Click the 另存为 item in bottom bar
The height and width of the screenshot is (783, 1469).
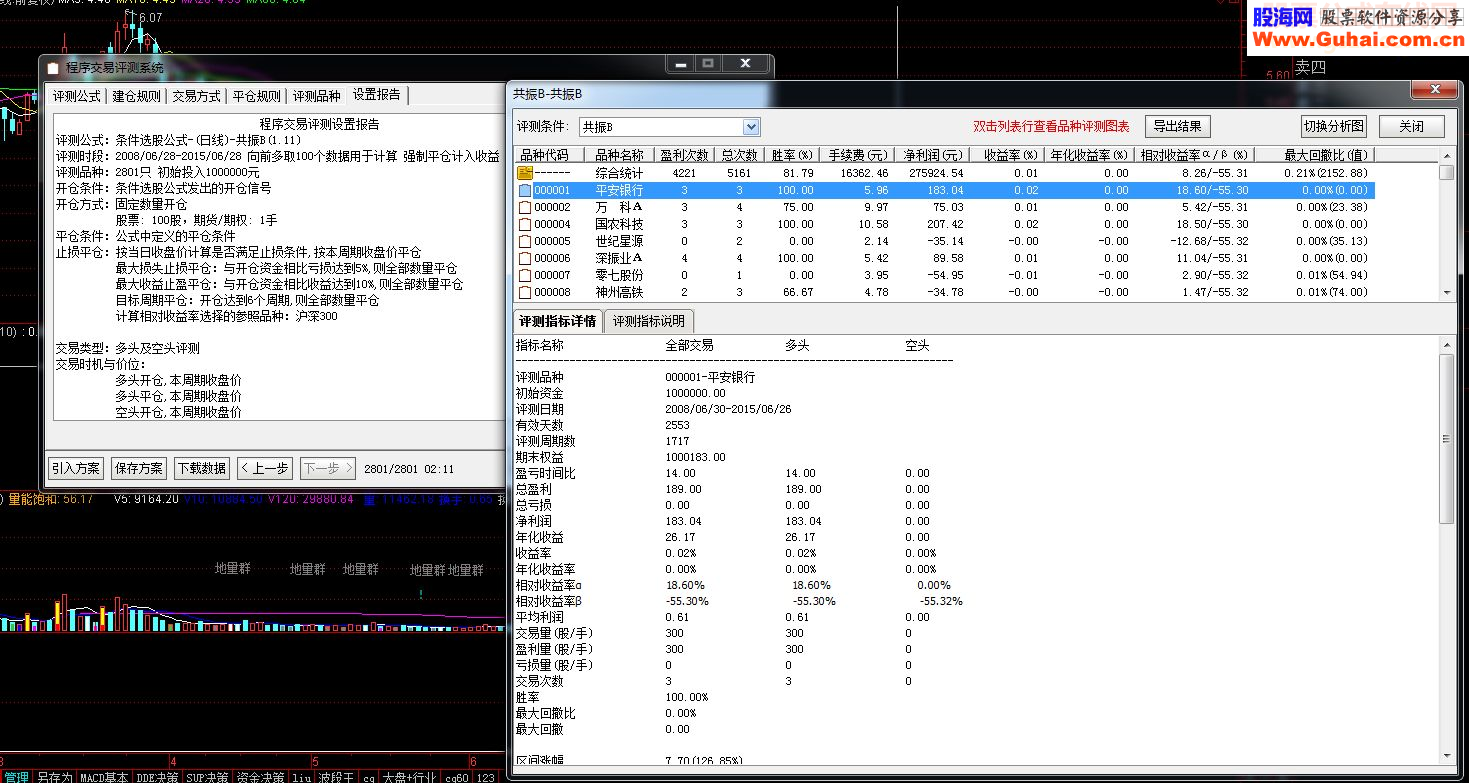click(55, 777)
